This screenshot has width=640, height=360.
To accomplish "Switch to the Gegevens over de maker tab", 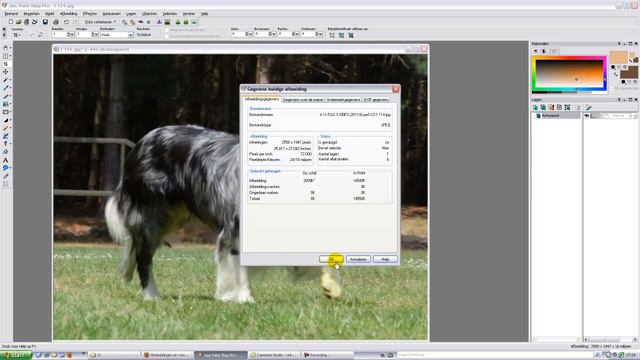I will click(302, 100).
